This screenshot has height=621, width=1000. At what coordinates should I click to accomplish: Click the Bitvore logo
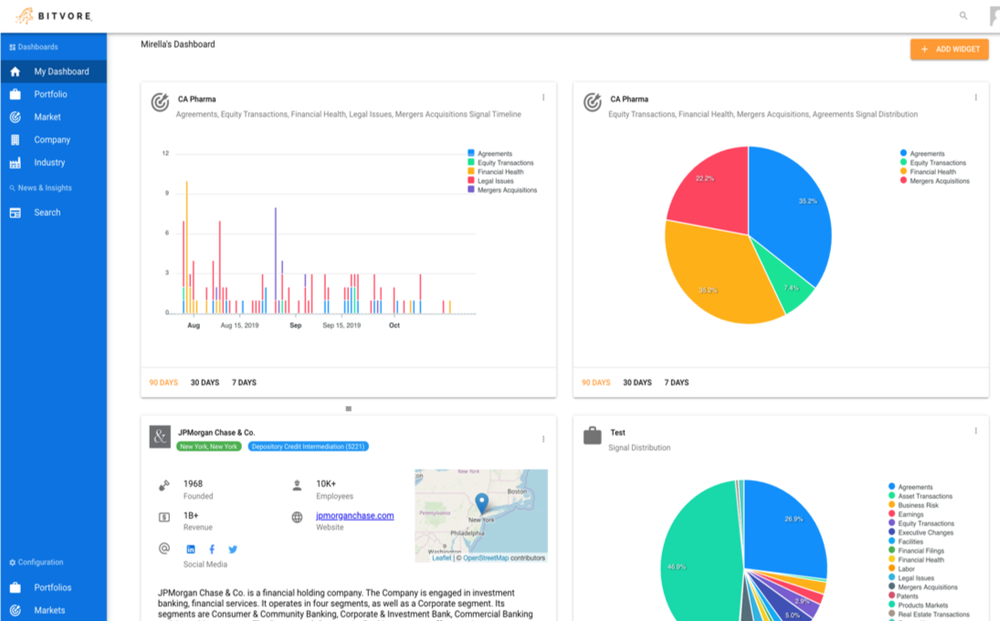tap(54, 15)
